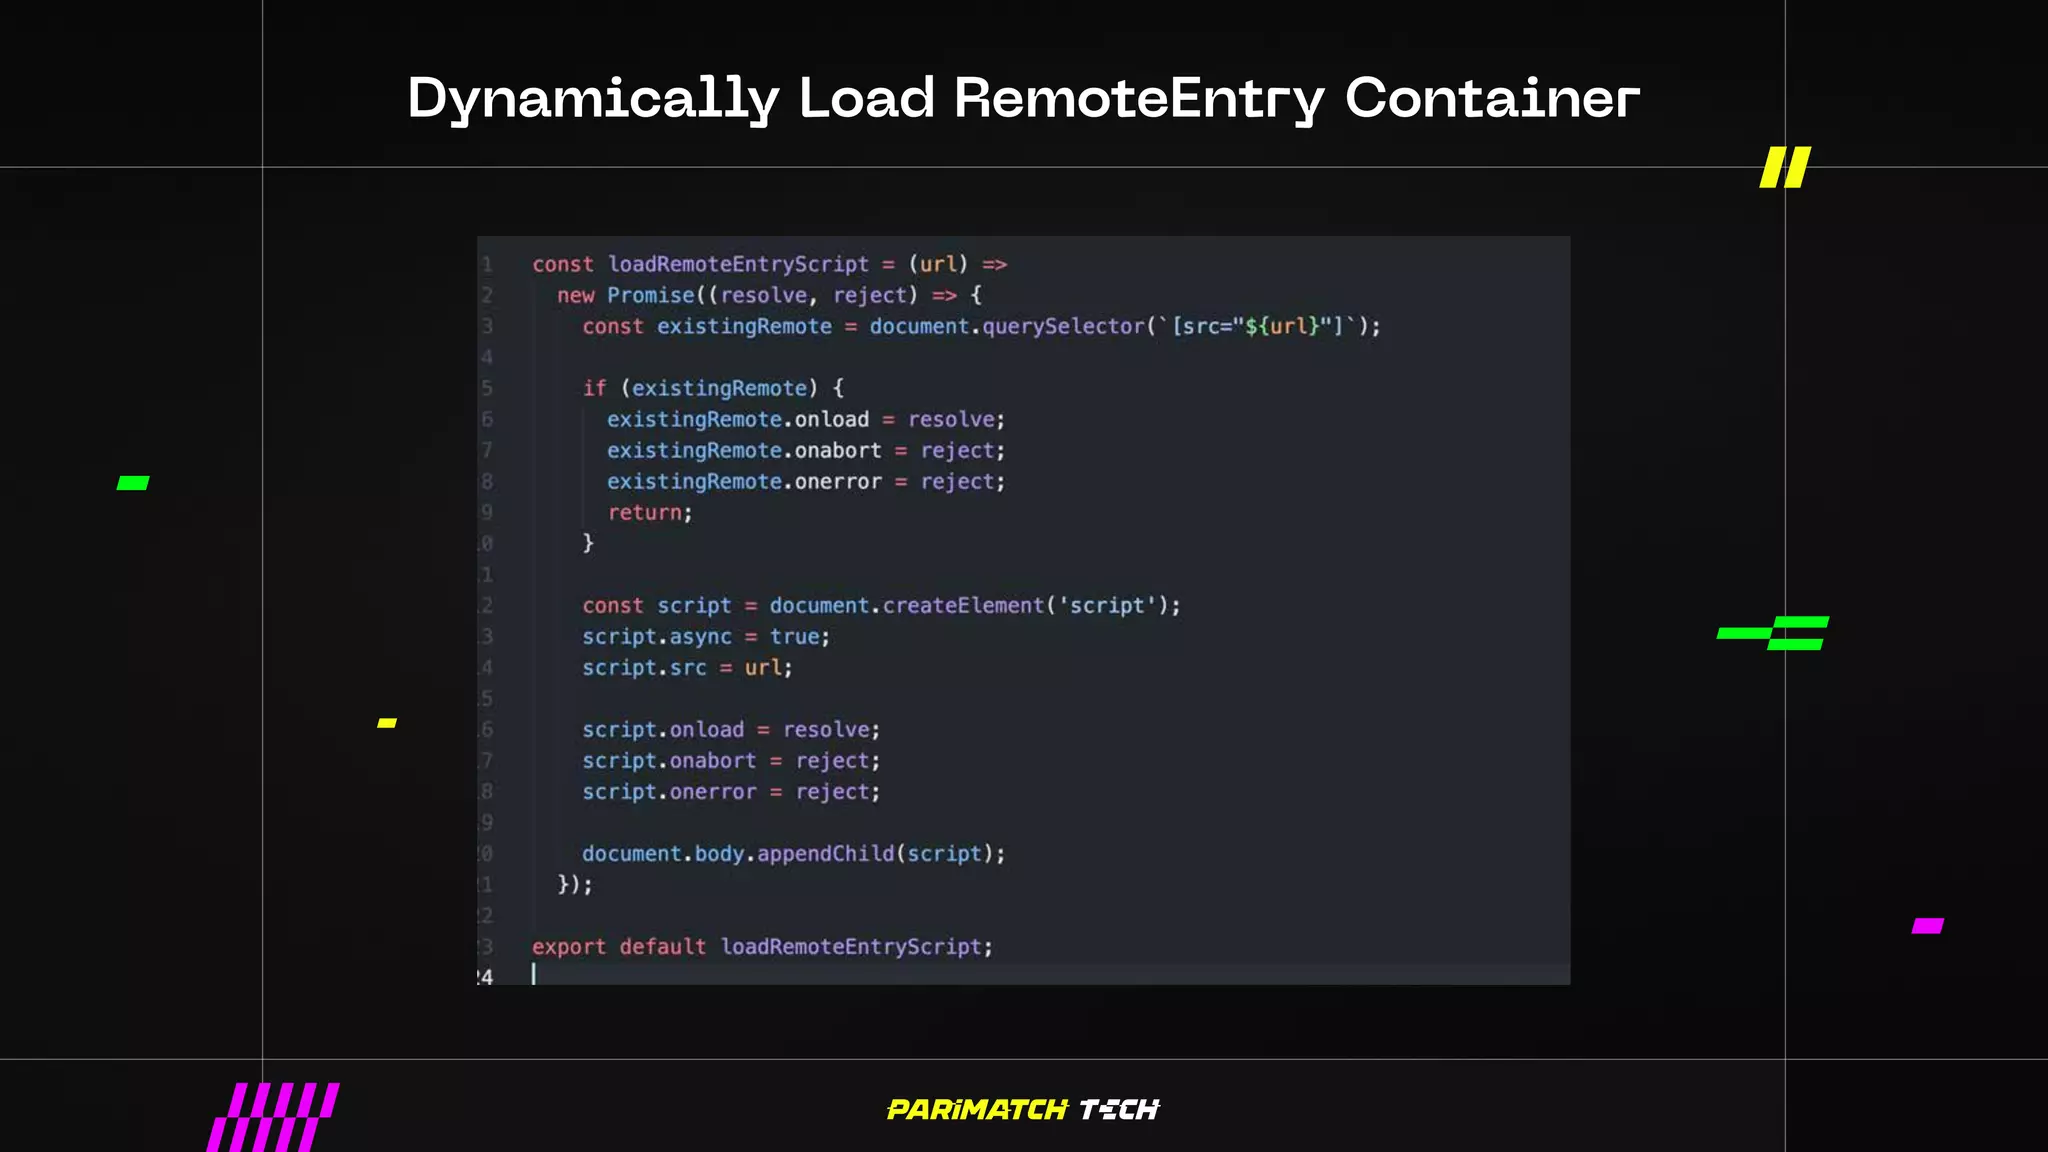The image size is (2048, 1152).
Task: Click the closing '});' line
Action: click(x=575, y=884)
